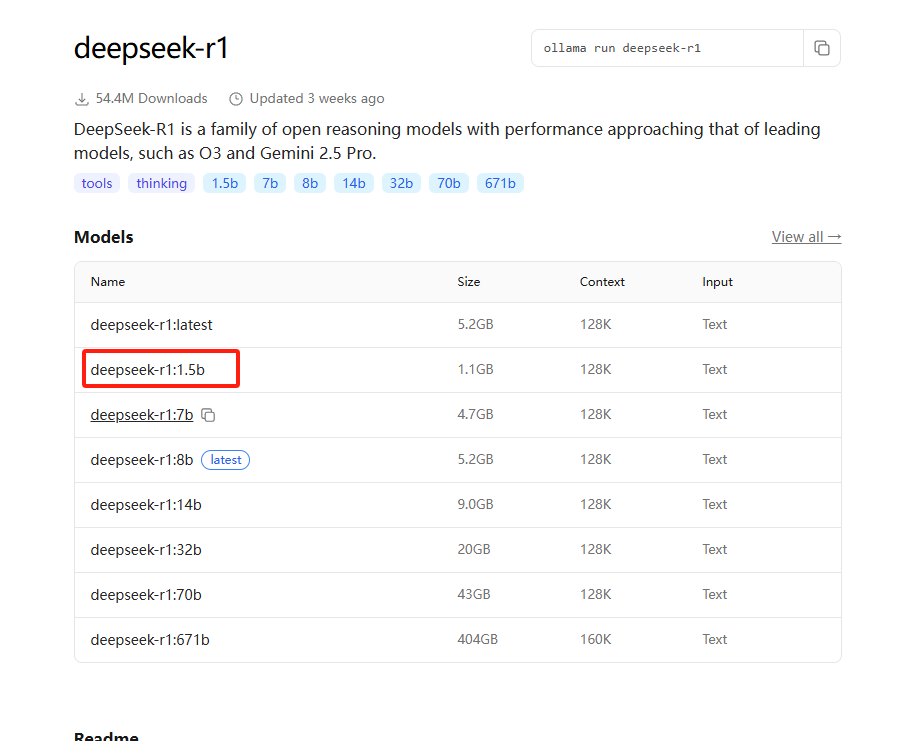912x741 pixels.
Task: Click the latest badge on 8b row
Action: (226, 460)
